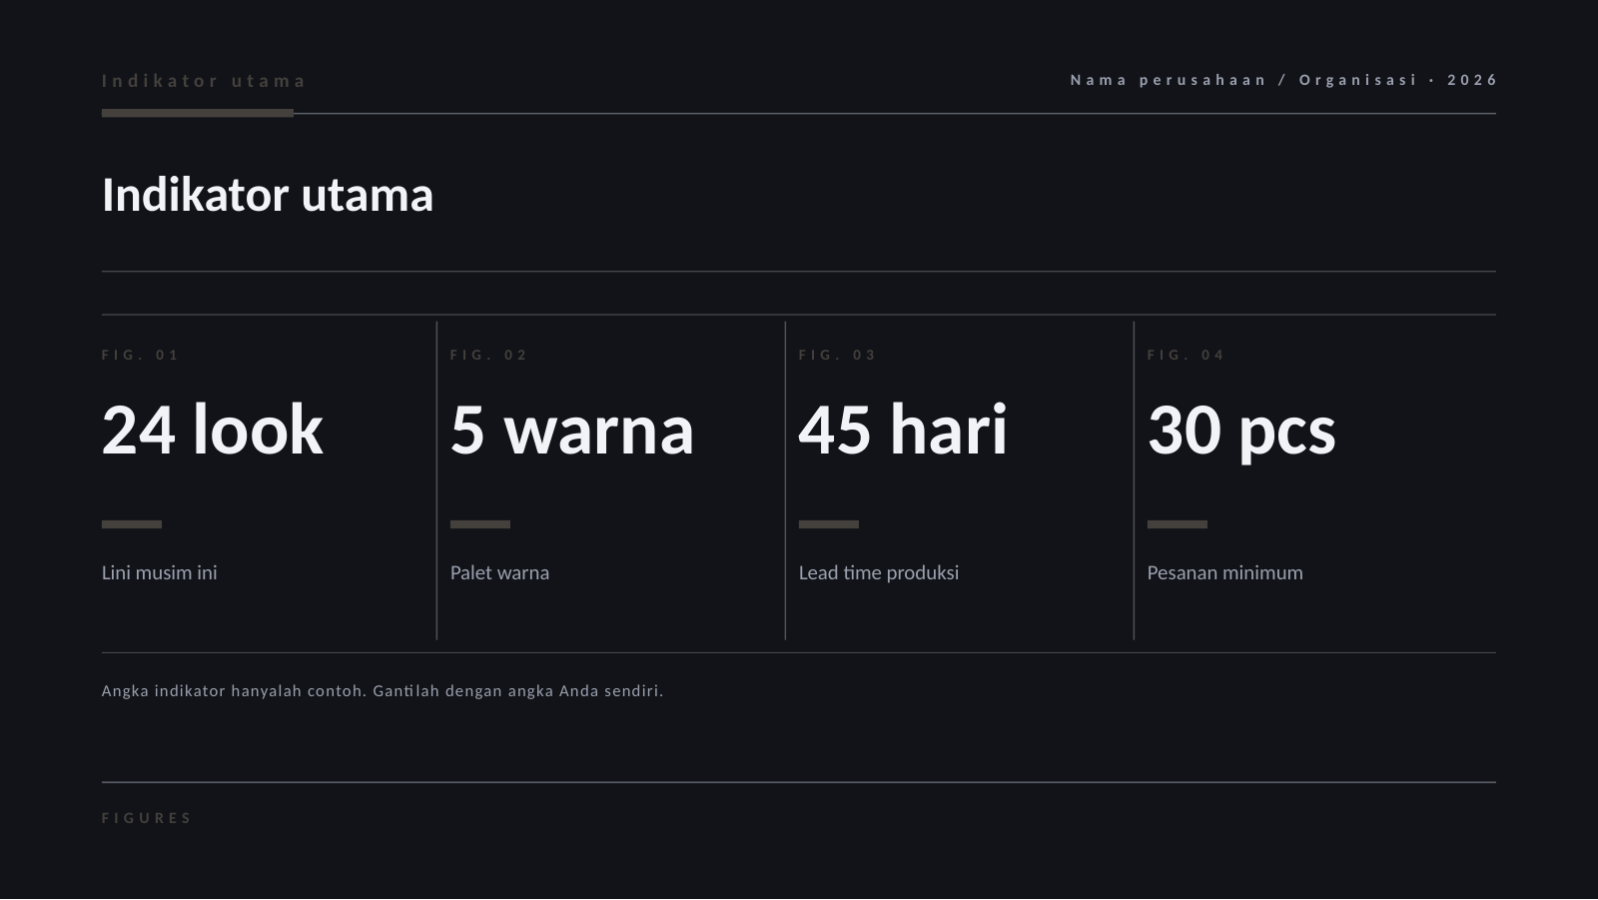Select the 'FIG. 03' label

(x=837, y=355)
